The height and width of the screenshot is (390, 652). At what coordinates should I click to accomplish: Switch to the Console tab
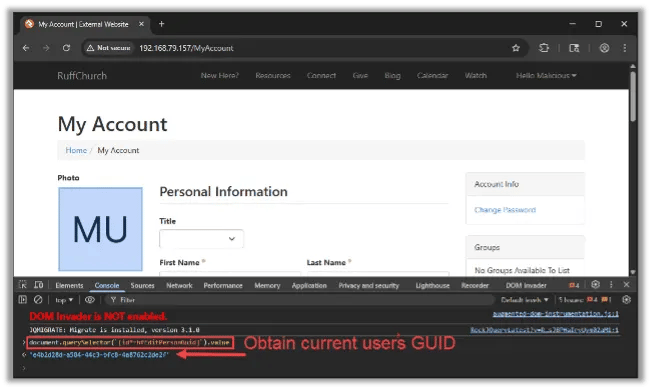[x=107, y=286]
